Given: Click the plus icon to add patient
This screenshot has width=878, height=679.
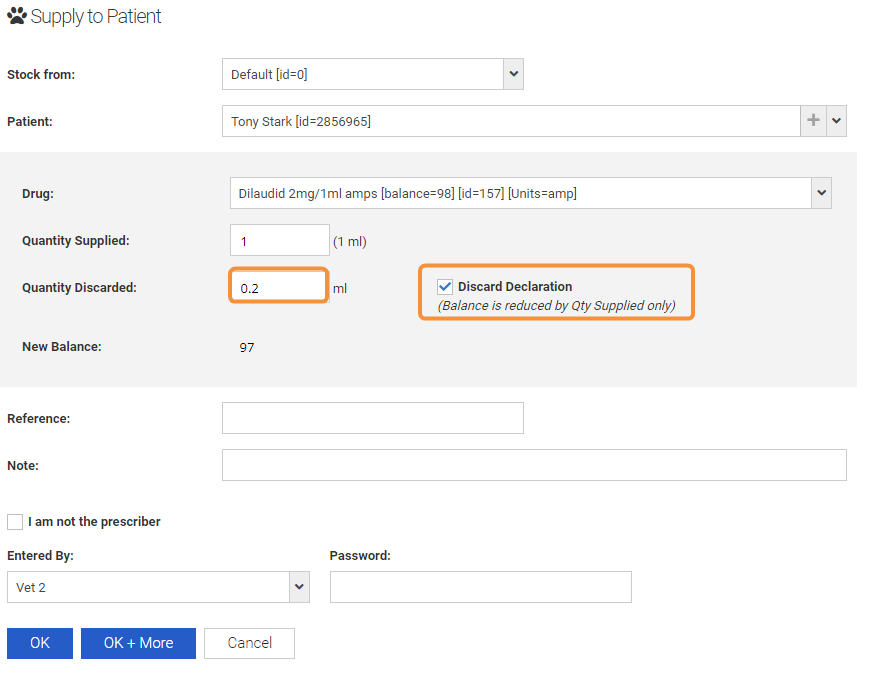Looking at the screenshot, I should pos(813,121).
